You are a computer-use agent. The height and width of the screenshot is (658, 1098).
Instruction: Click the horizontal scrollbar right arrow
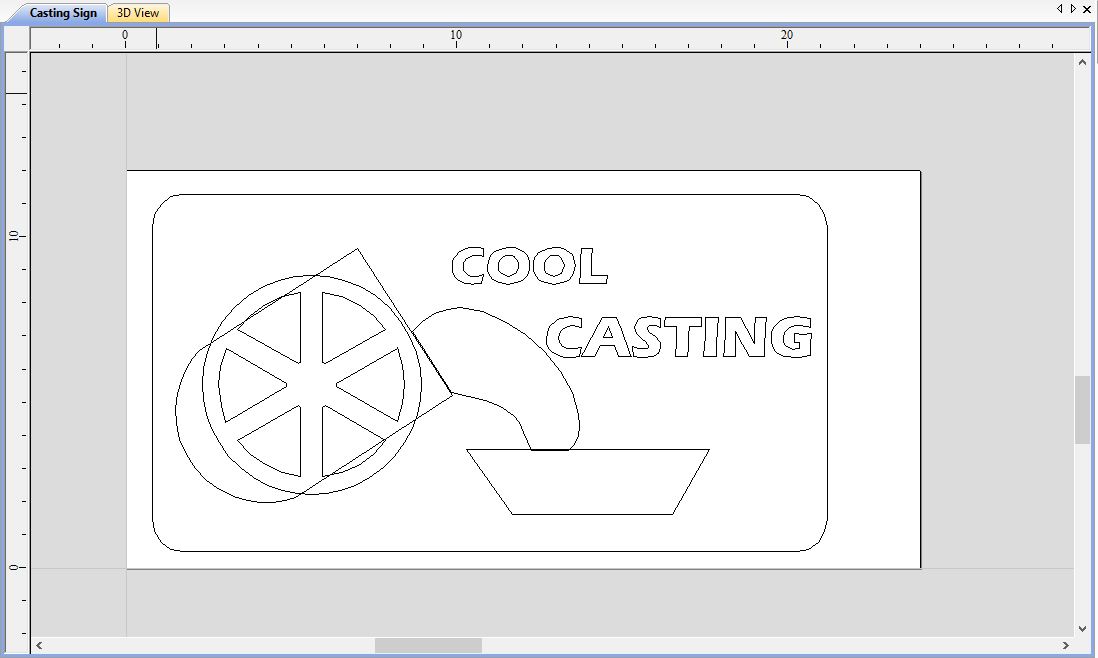[1066, 645]
